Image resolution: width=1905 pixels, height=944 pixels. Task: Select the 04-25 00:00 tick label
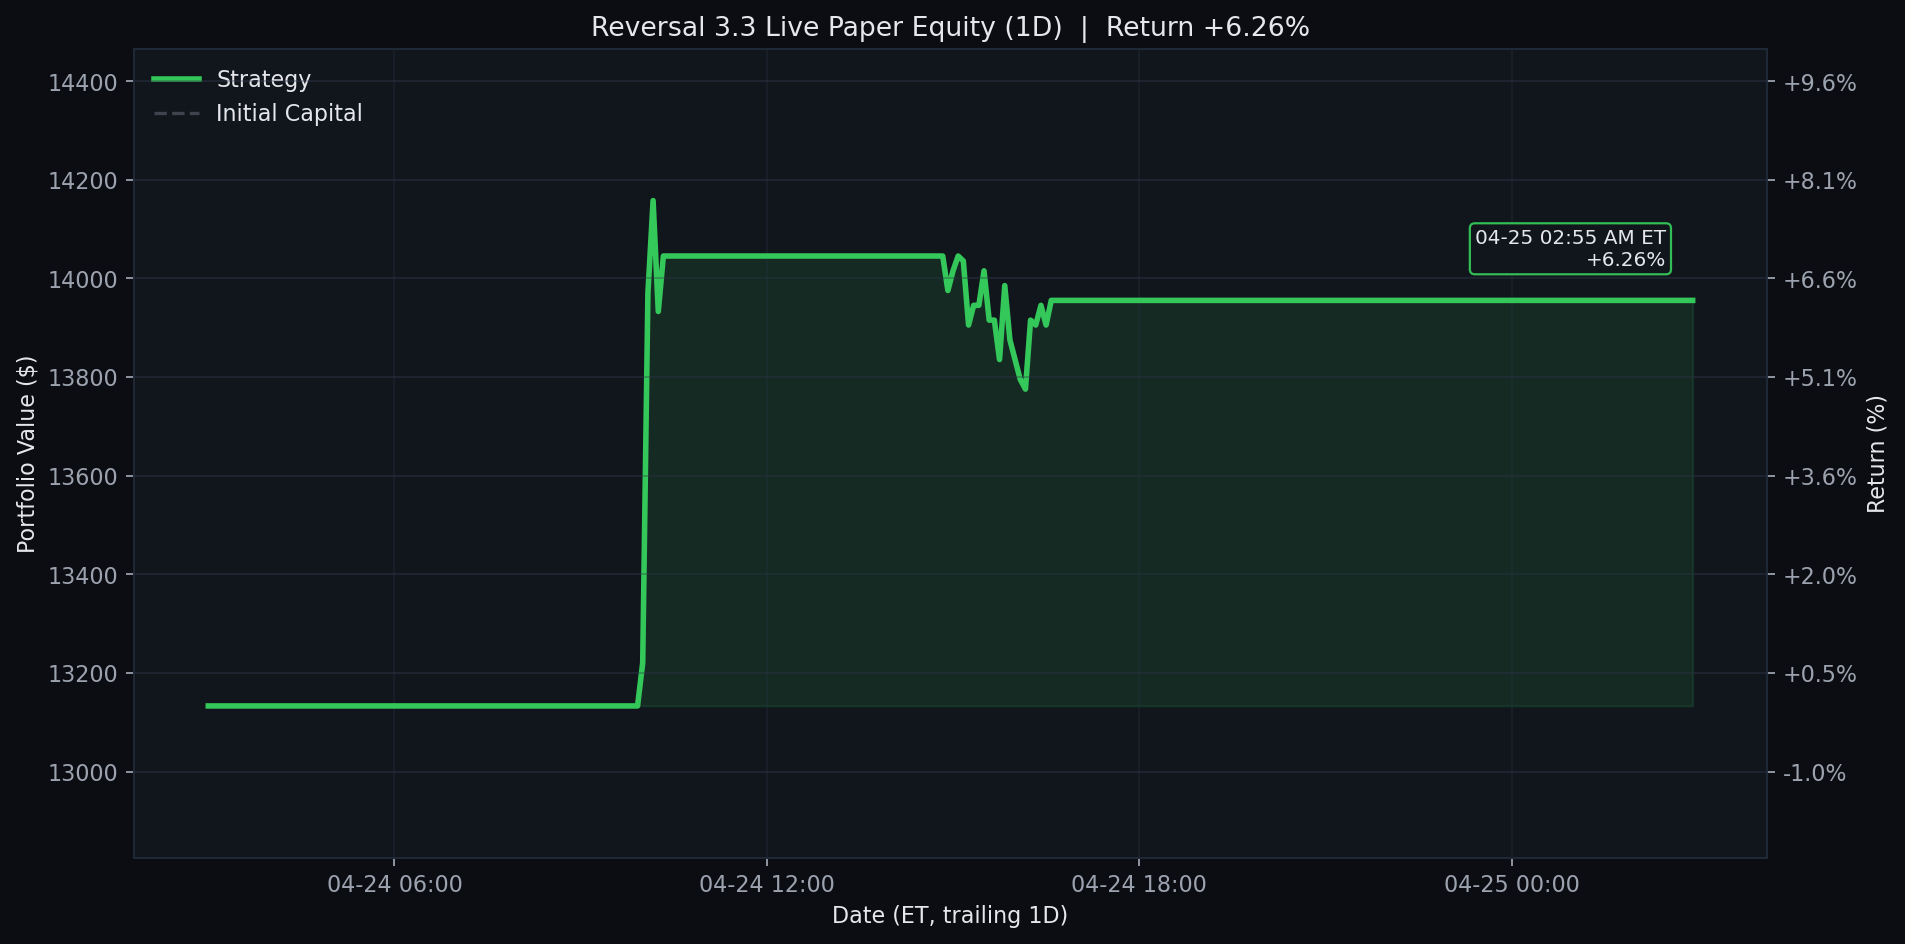click(x=1511, y=884)
